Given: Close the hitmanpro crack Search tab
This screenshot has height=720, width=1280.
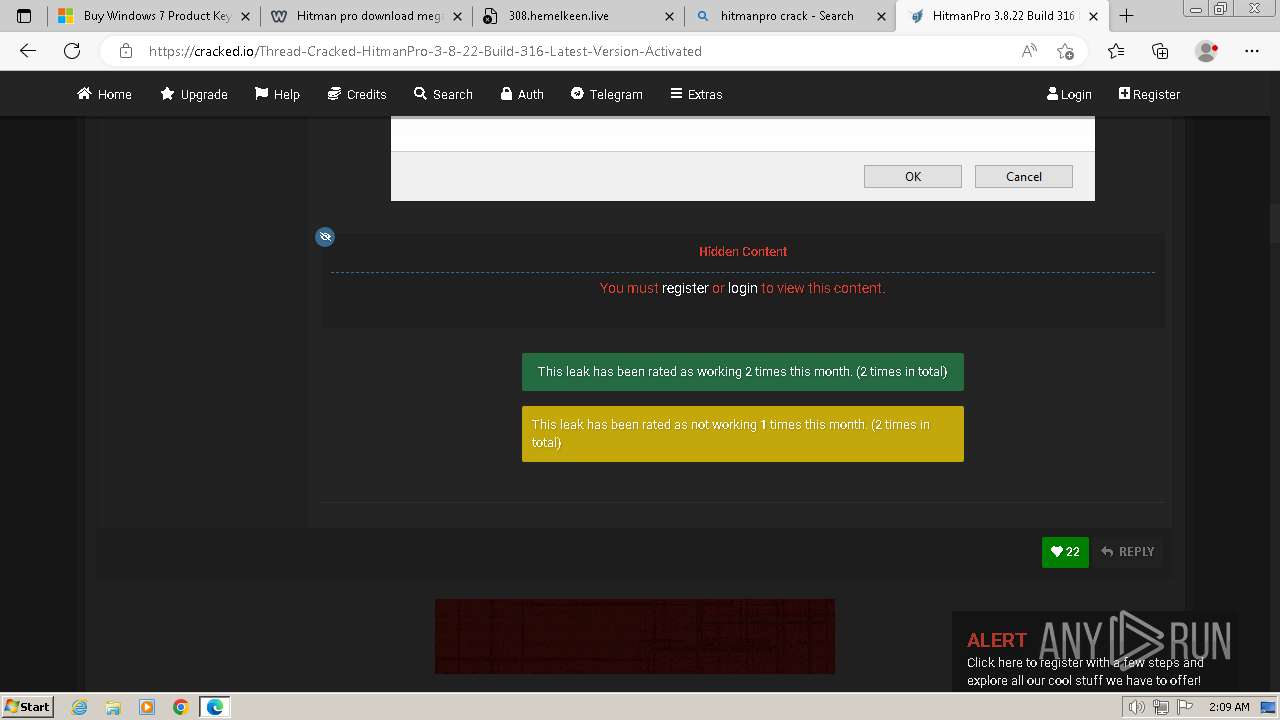Looking at the screenshot, I should [882, 16].
